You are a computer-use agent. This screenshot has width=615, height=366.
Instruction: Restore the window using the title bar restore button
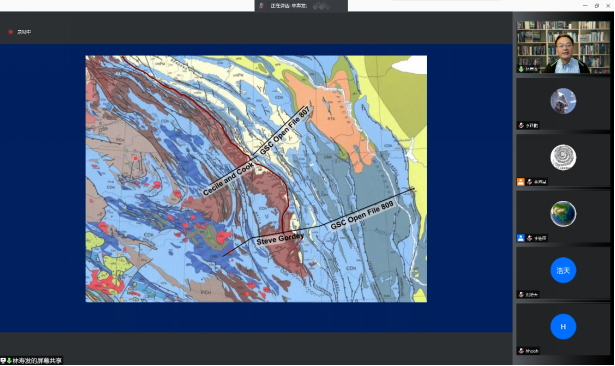click(596, 5)
